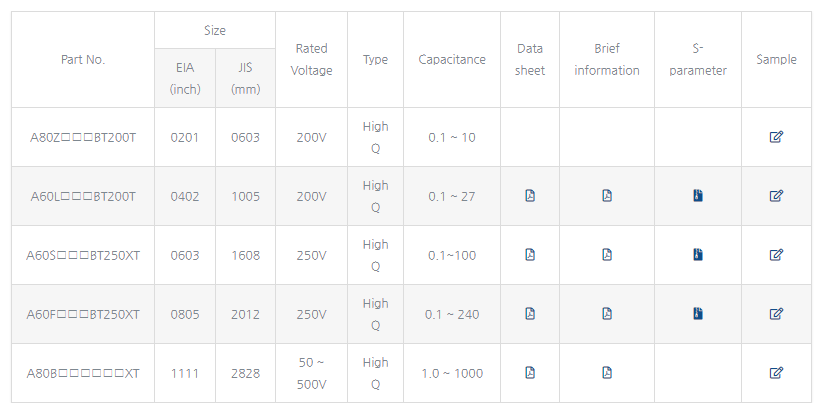This screenshot has height=414, width=818.
Task: Click the Part No. column header
Action: coord(83,59)
